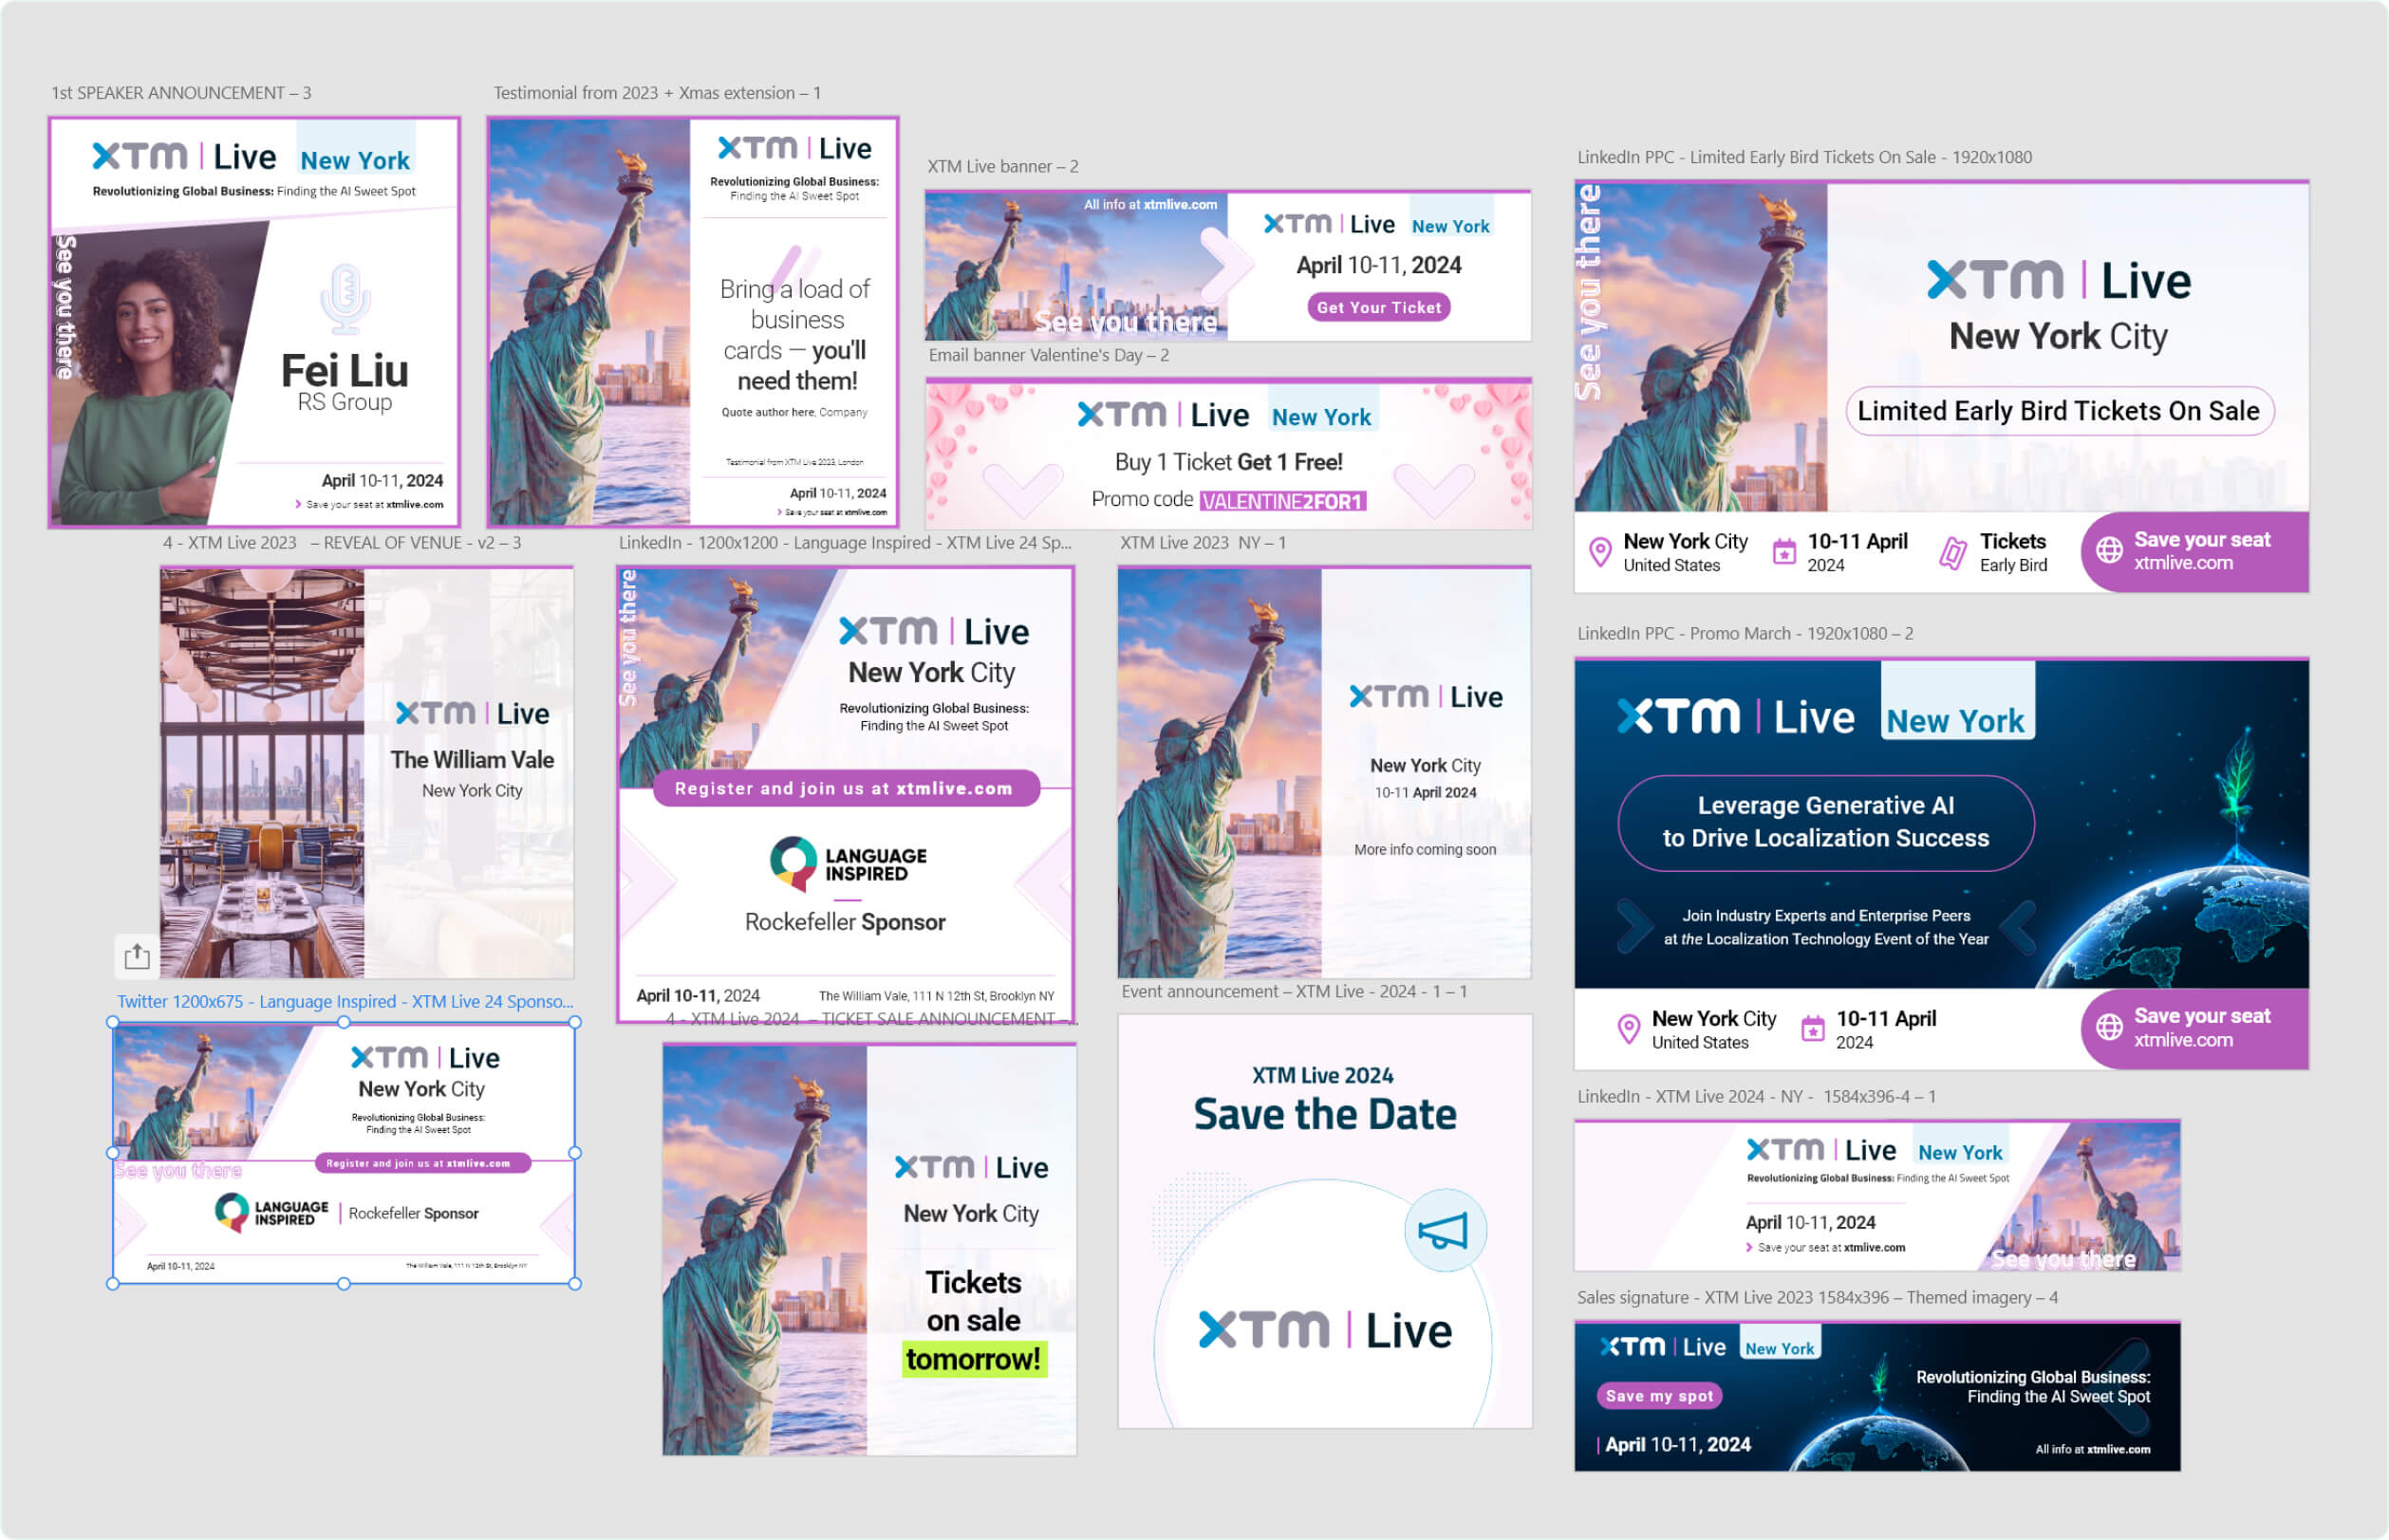Screen dimensions: 2389x1540
Task: Click the Language Inspired logo in LinkedIn frame
Action: click(x=848, y=863)
